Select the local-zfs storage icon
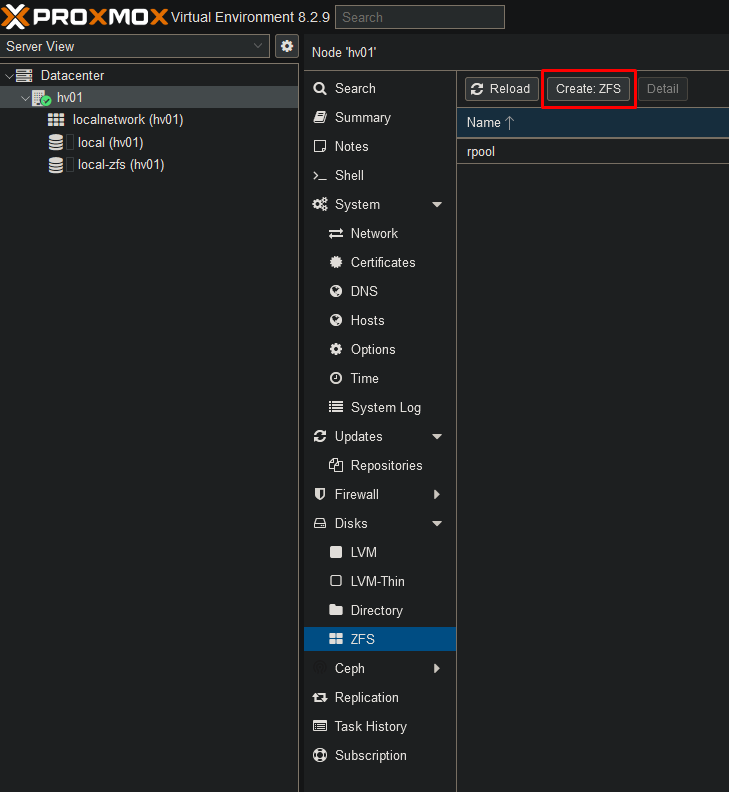 click(56, 165)
